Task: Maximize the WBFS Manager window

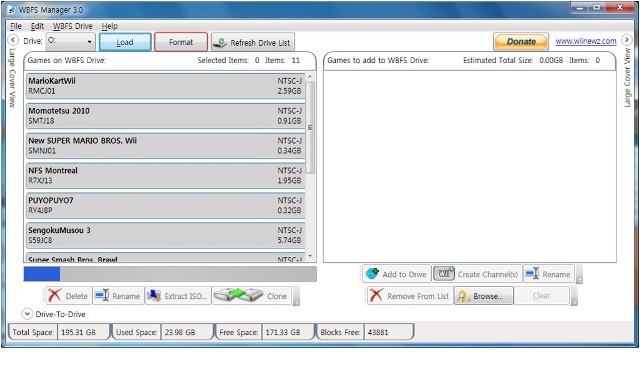Action: click(597, 8)
